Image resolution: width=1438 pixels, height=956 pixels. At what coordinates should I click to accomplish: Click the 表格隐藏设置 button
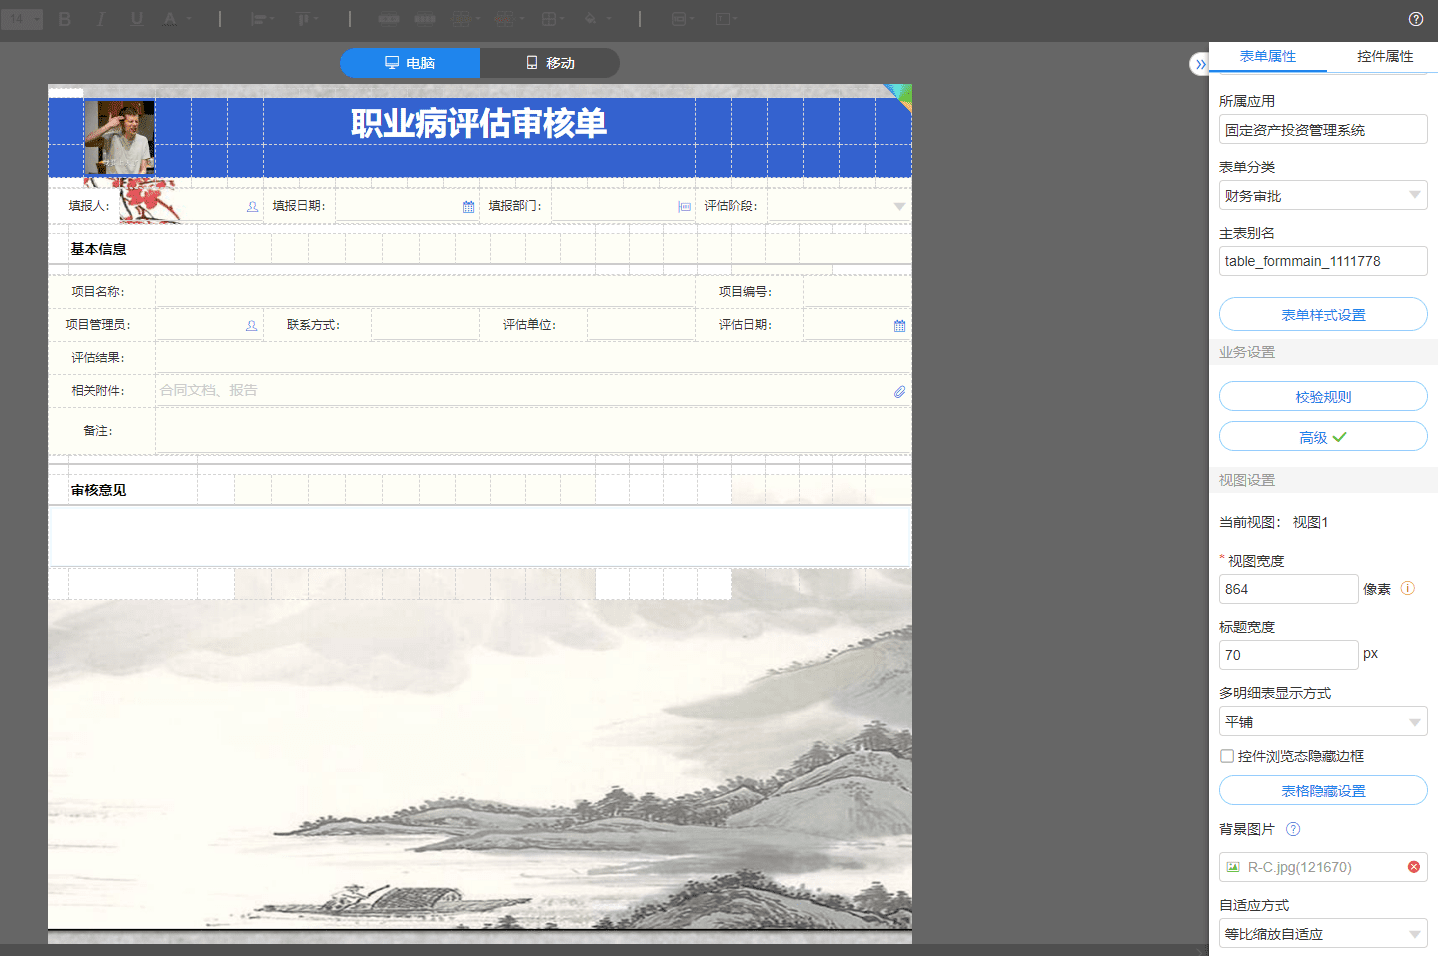coord(1323,790)
